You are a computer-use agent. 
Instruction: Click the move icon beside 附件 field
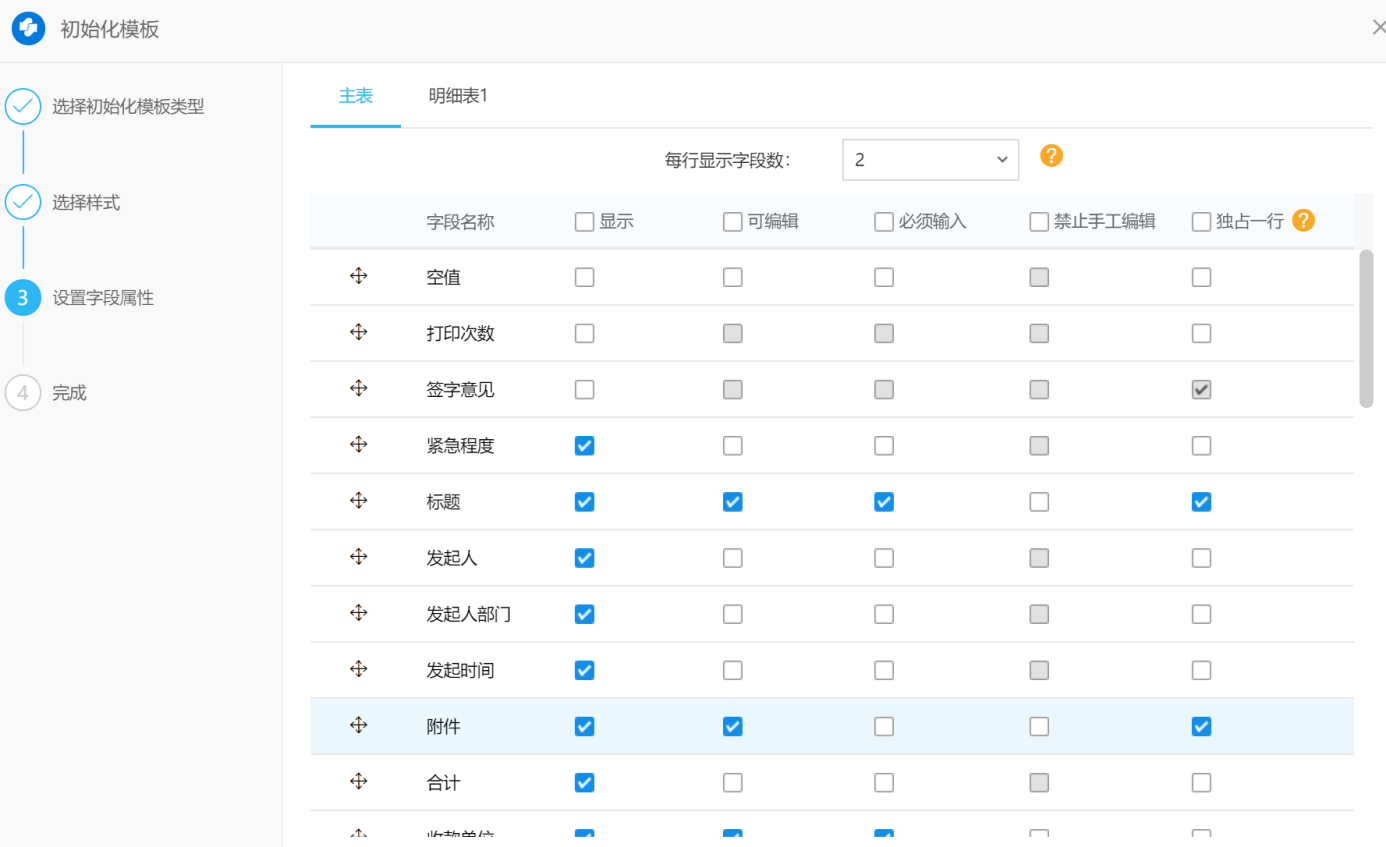point(359,725)
